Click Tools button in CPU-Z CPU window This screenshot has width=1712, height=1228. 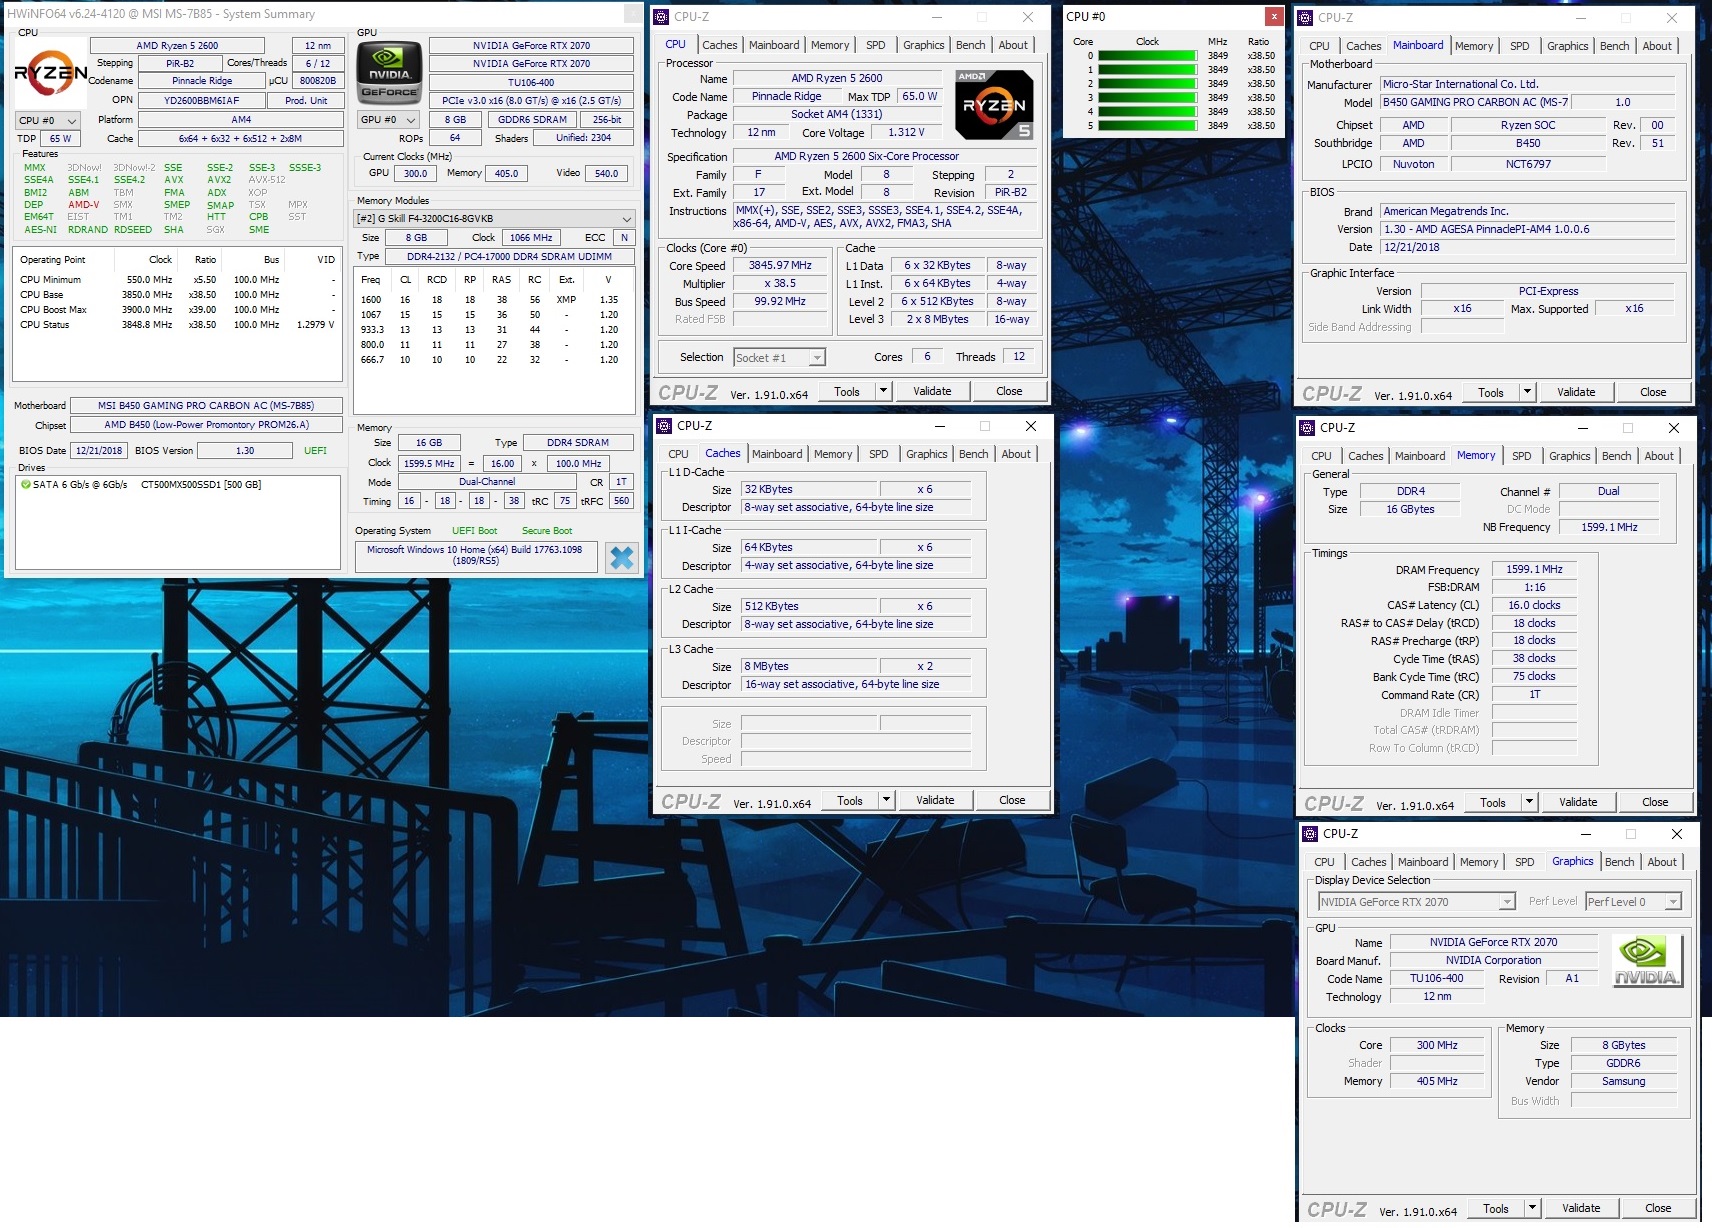click(847, 391)
